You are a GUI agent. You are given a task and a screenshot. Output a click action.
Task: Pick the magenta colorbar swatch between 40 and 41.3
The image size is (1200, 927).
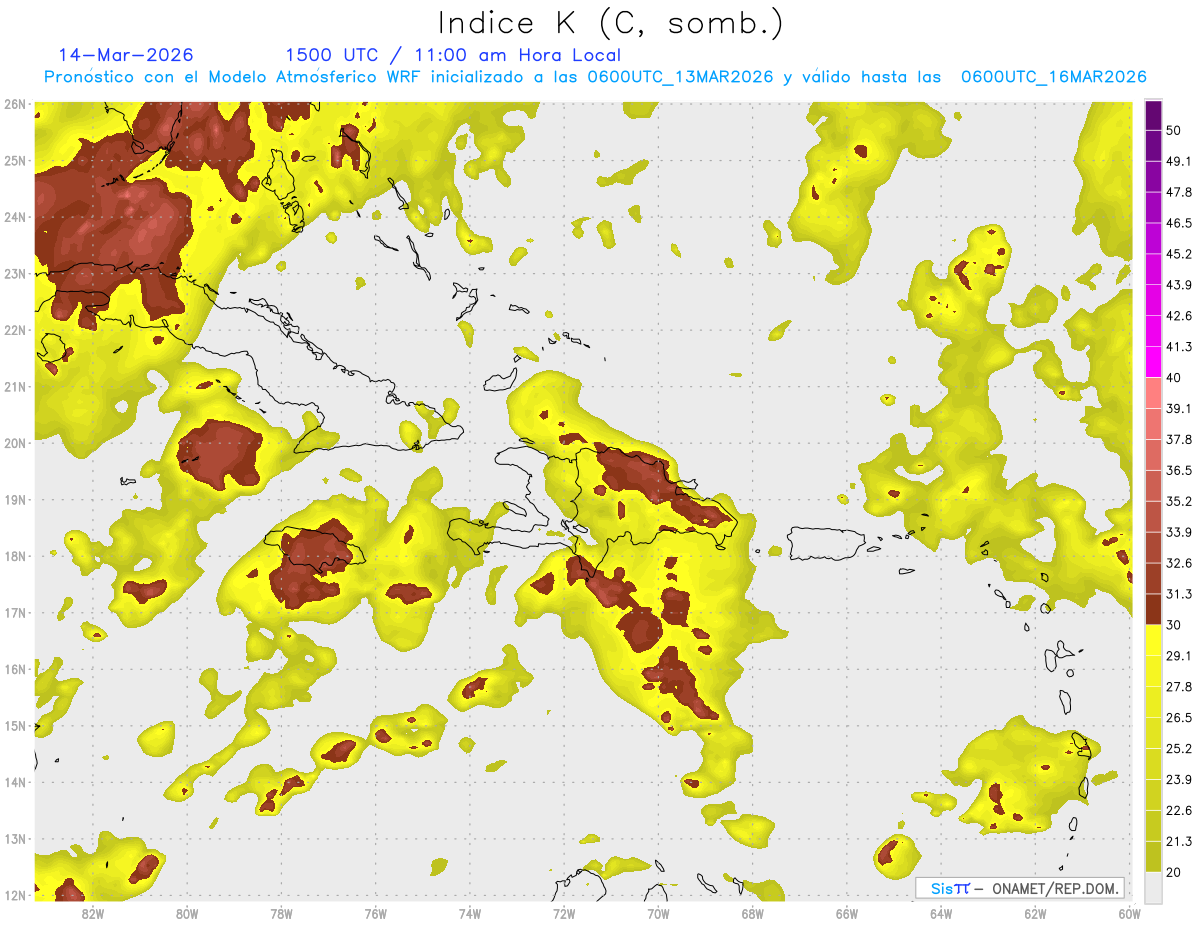(1153, 362)
